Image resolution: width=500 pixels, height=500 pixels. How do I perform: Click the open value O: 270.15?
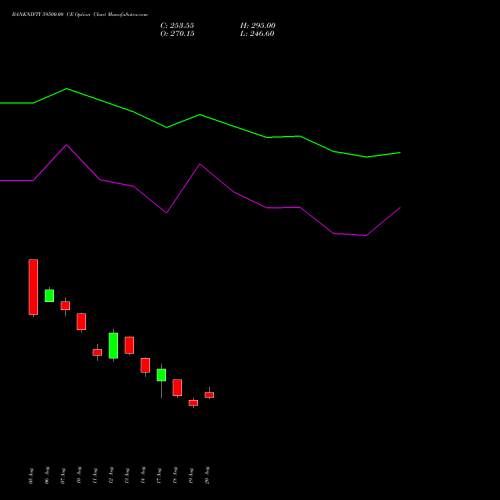[x=177, y=34]
